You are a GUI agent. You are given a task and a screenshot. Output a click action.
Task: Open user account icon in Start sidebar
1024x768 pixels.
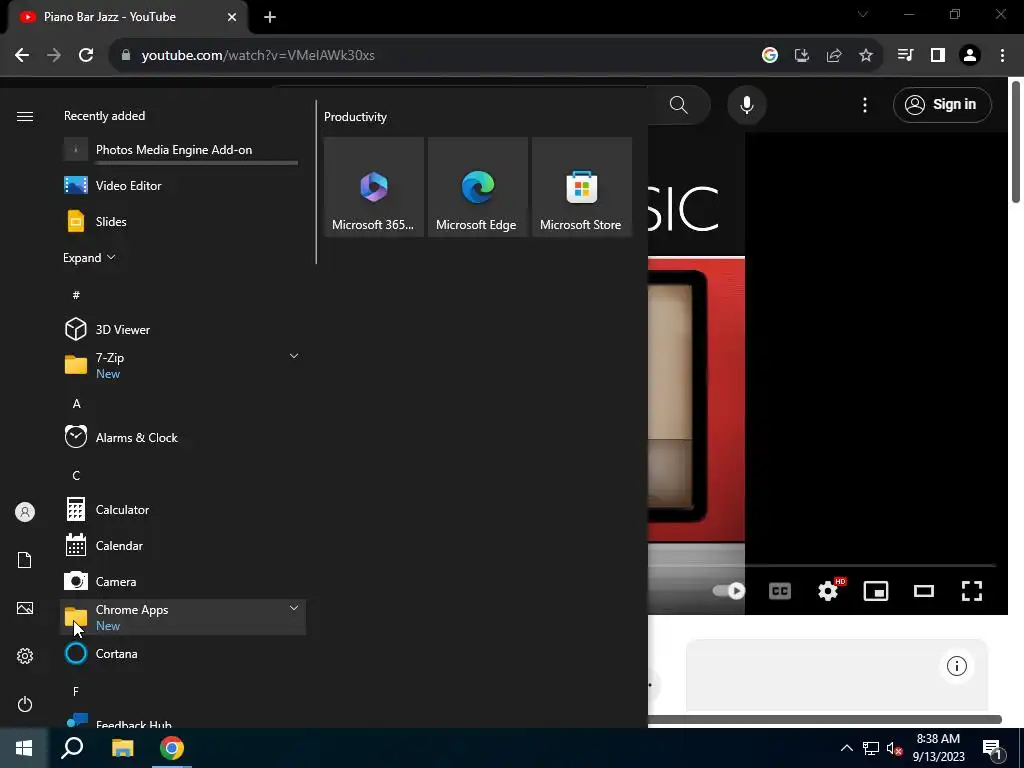click(x=25, y=512)
